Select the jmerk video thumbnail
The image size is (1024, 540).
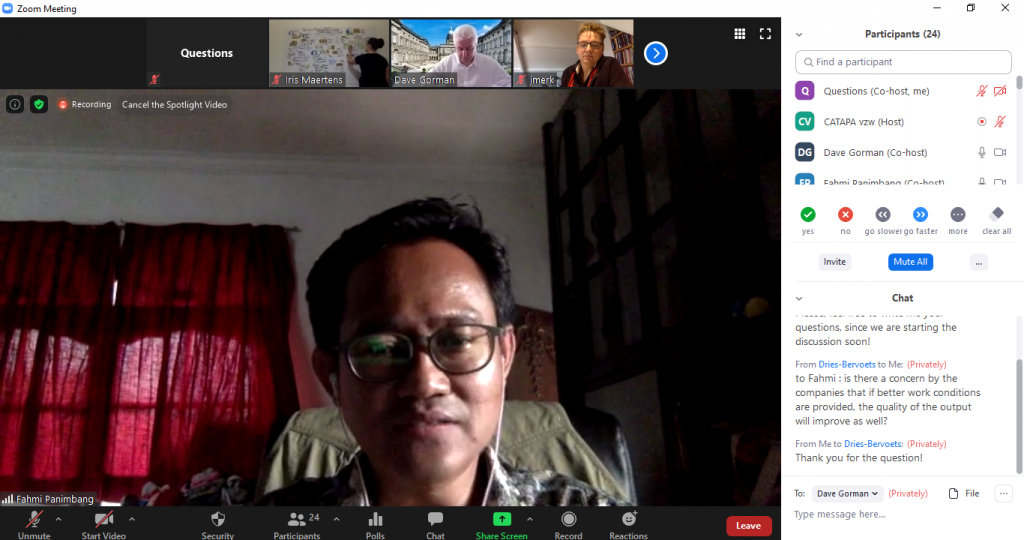click(x=573, y=53)
